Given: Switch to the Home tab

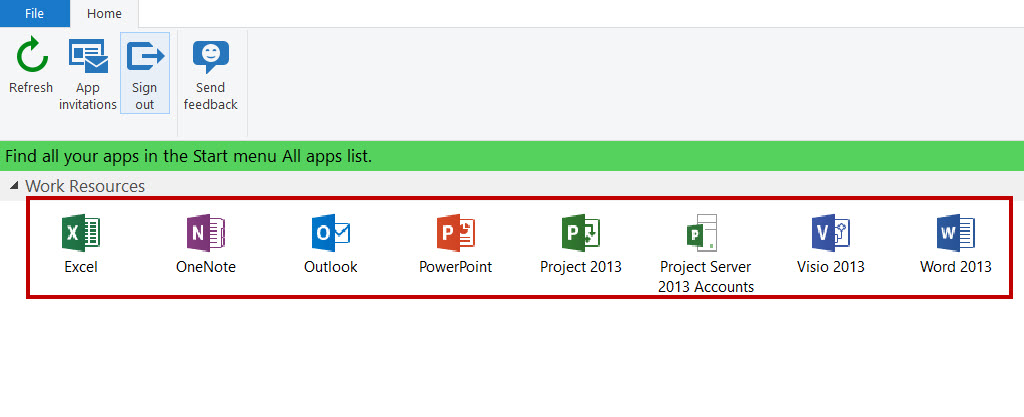Looking at the screenshot, I should coord(104,14).
